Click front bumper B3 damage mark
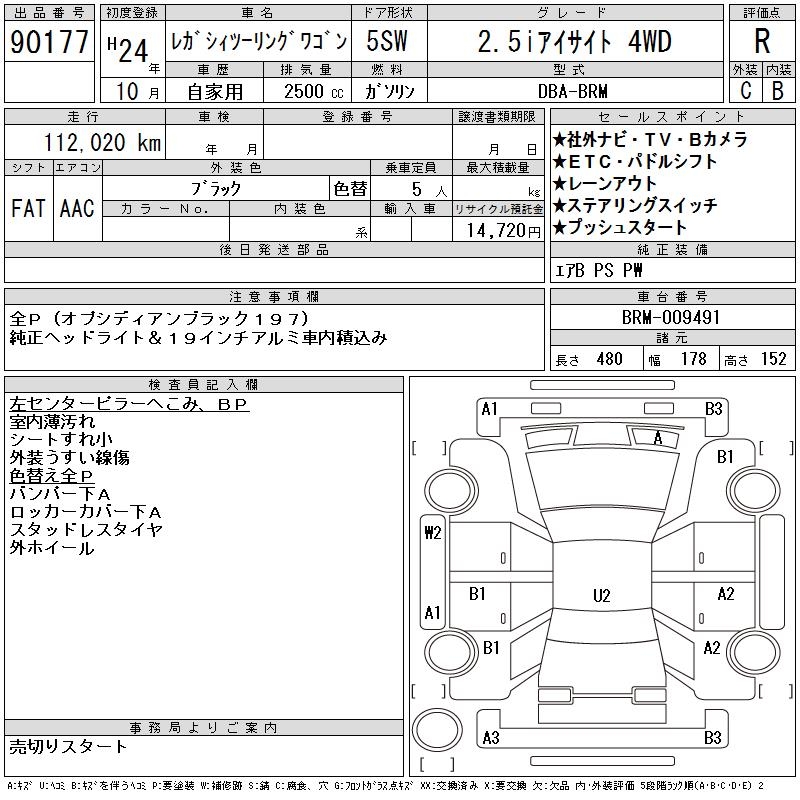The width and height of the screenshot is (800, 800). (x=714, y=409)
